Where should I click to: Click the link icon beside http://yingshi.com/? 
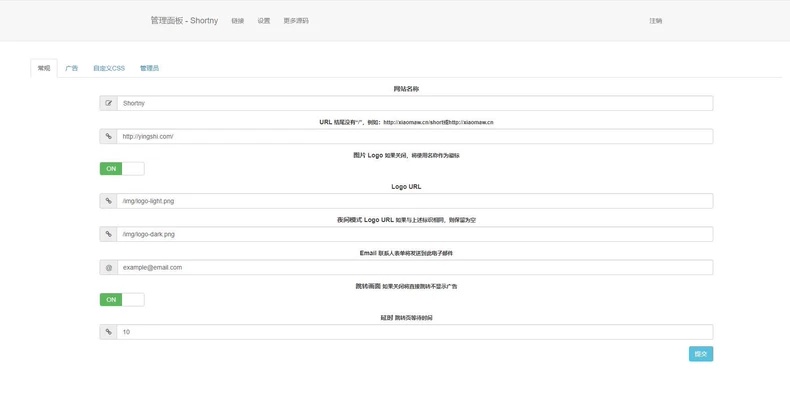[x=108, y=137]
